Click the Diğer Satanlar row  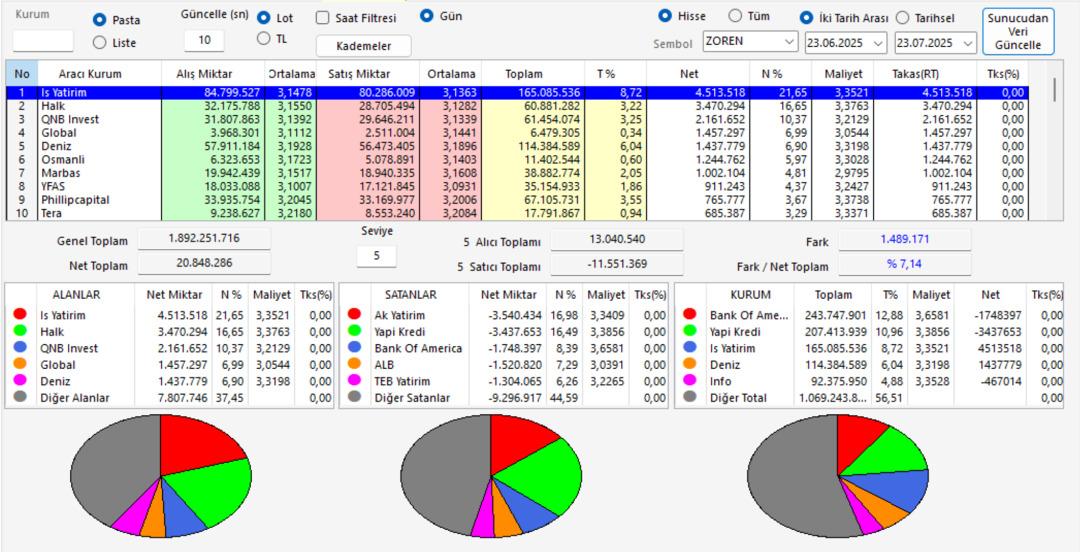(x=505, y=398)
